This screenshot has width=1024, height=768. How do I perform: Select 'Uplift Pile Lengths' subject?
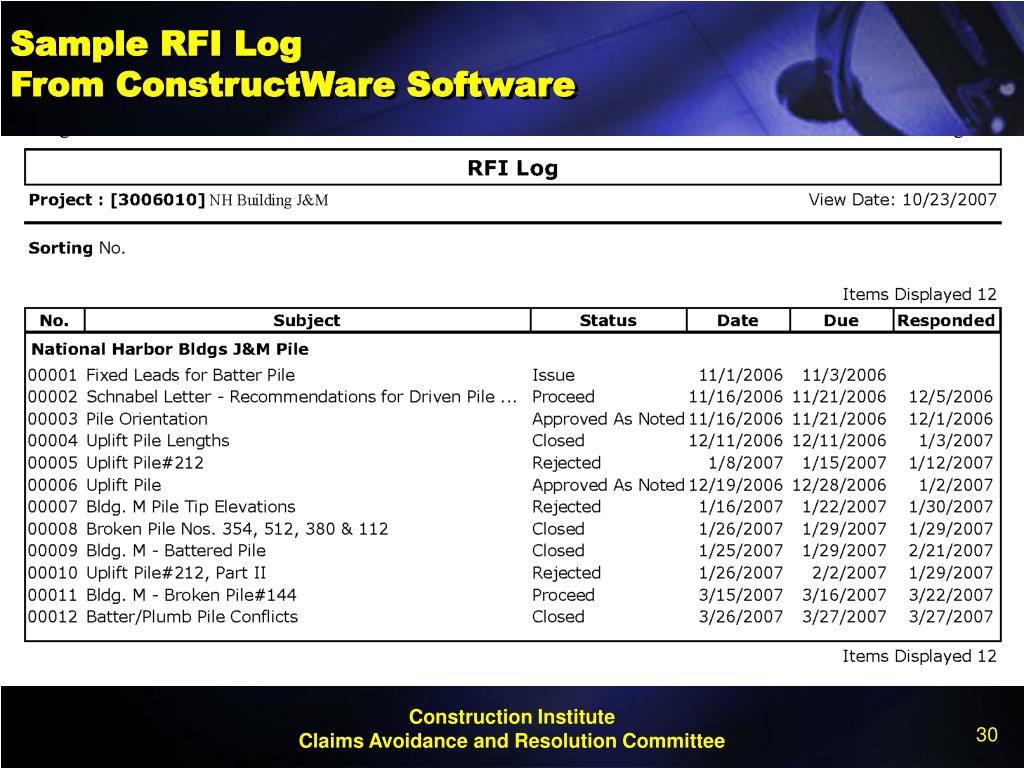[158, 441]
